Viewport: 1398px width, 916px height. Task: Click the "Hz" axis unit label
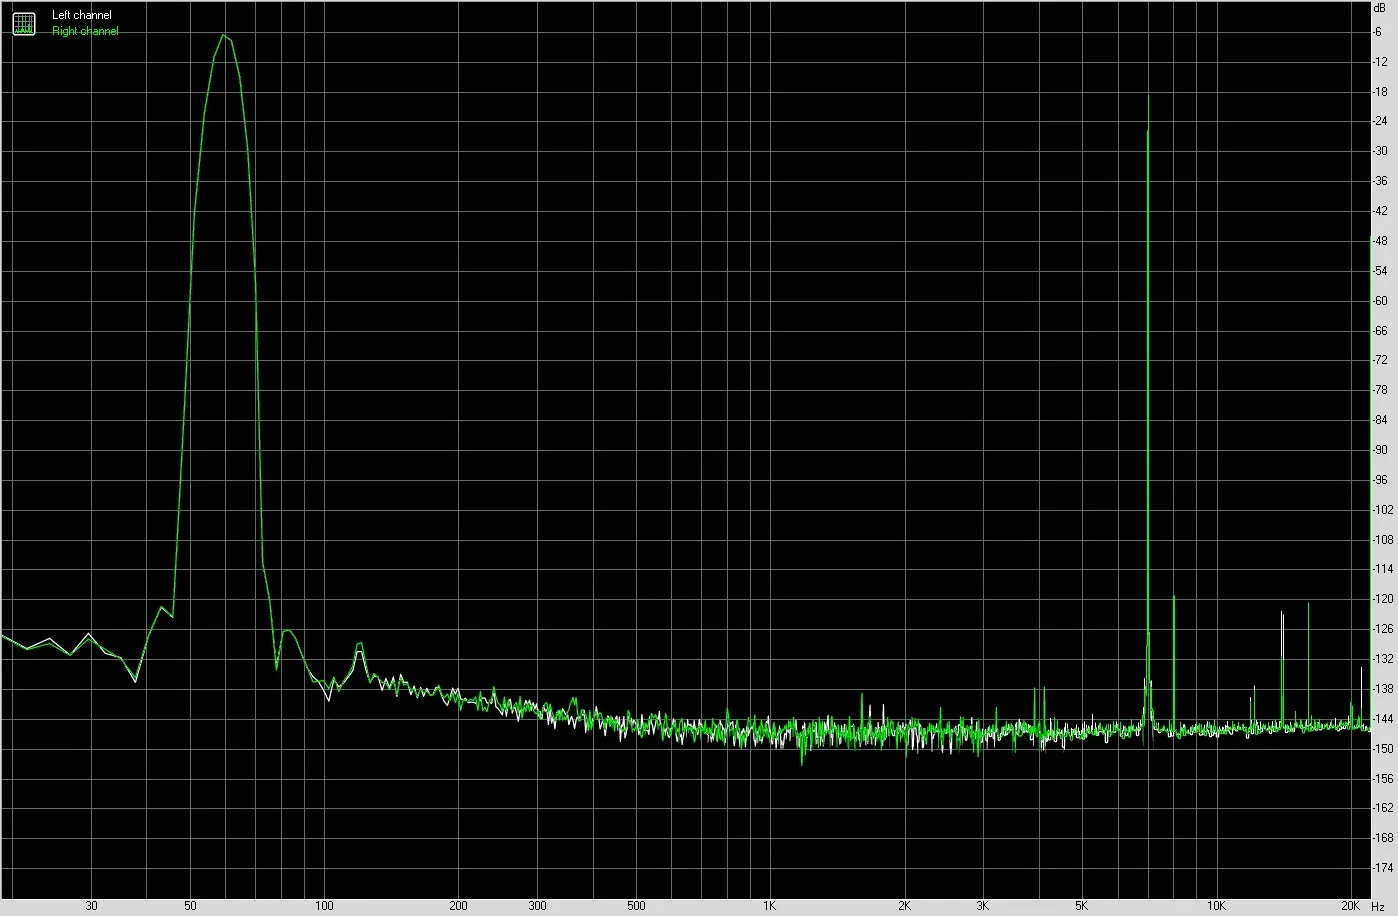click(1378, 906)
